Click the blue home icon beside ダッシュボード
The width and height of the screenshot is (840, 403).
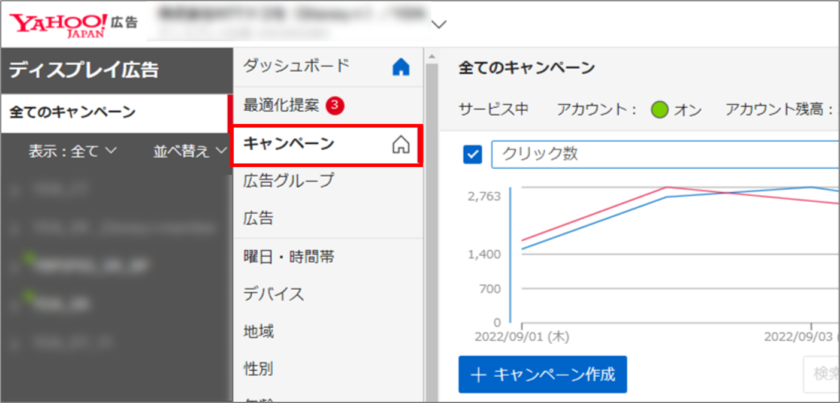401,68
